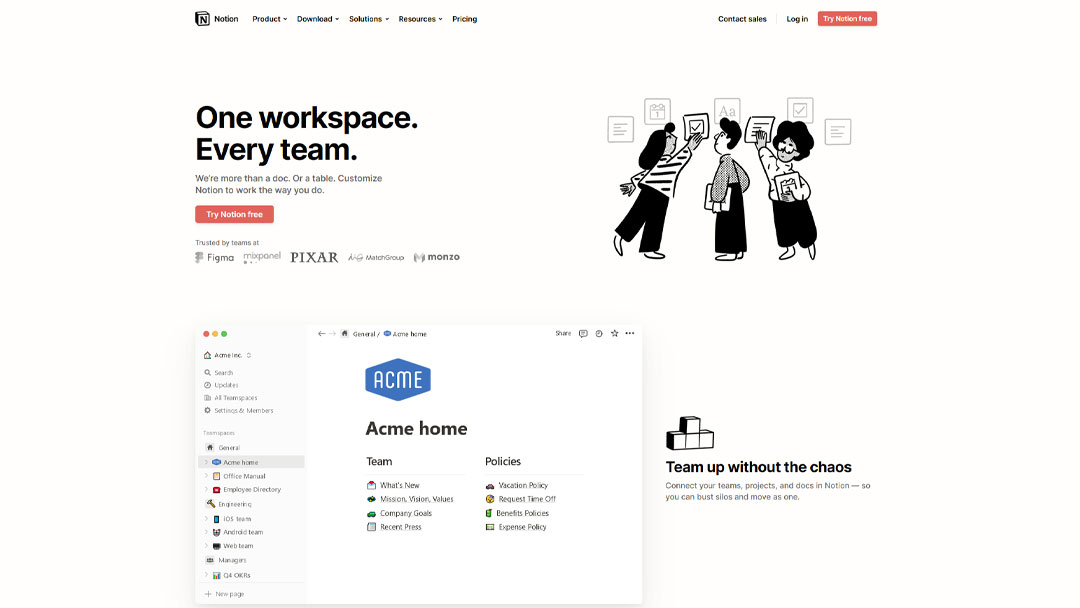Click the Policies column heading
Viewport: 1080px width, 608px height.
[503, 461]
